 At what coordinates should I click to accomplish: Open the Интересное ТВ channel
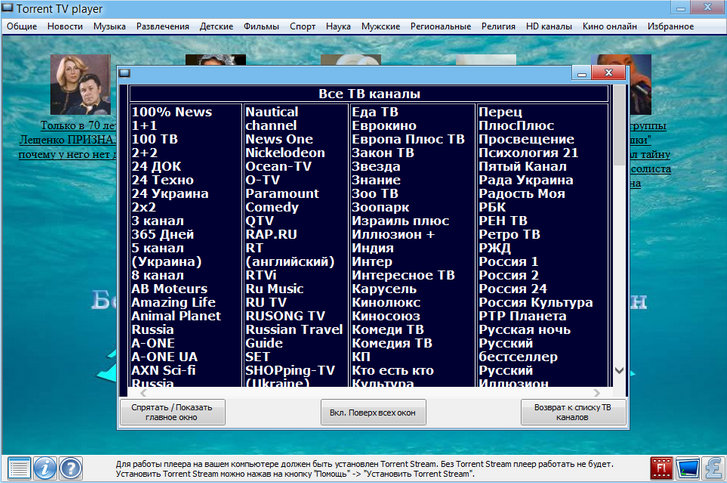(x=403, y=275)
